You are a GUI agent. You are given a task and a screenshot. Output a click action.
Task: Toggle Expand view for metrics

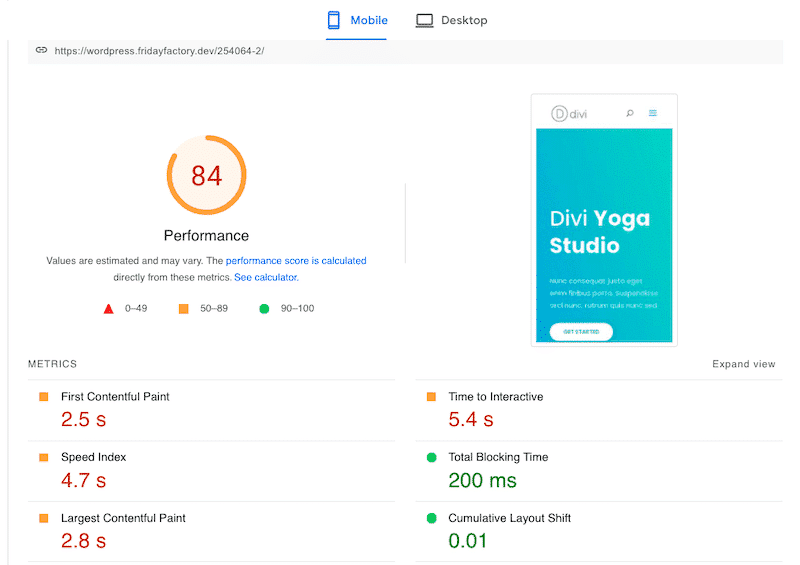[743, 364]
